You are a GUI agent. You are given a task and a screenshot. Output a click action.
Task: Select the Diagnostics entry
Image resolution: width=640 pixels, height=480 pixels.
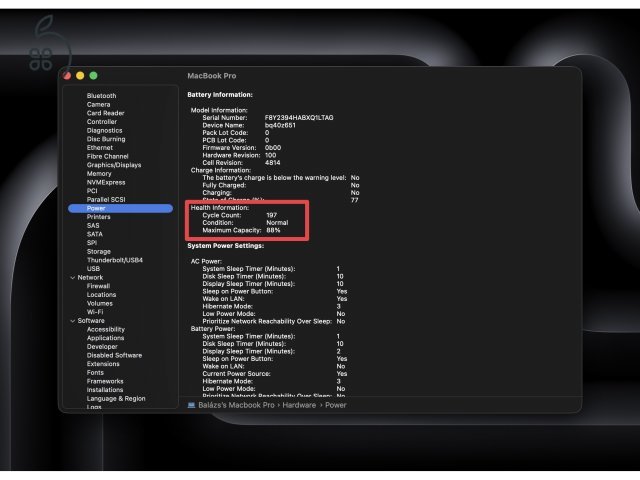point(104,130)
